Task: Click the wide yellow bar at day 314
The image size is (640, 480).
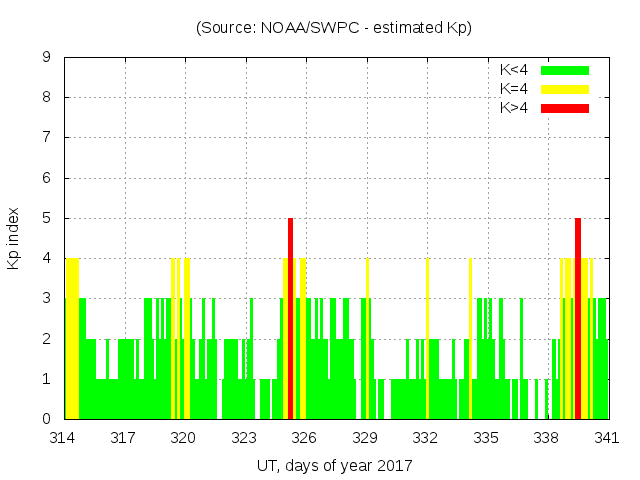Action: [72, 338]
